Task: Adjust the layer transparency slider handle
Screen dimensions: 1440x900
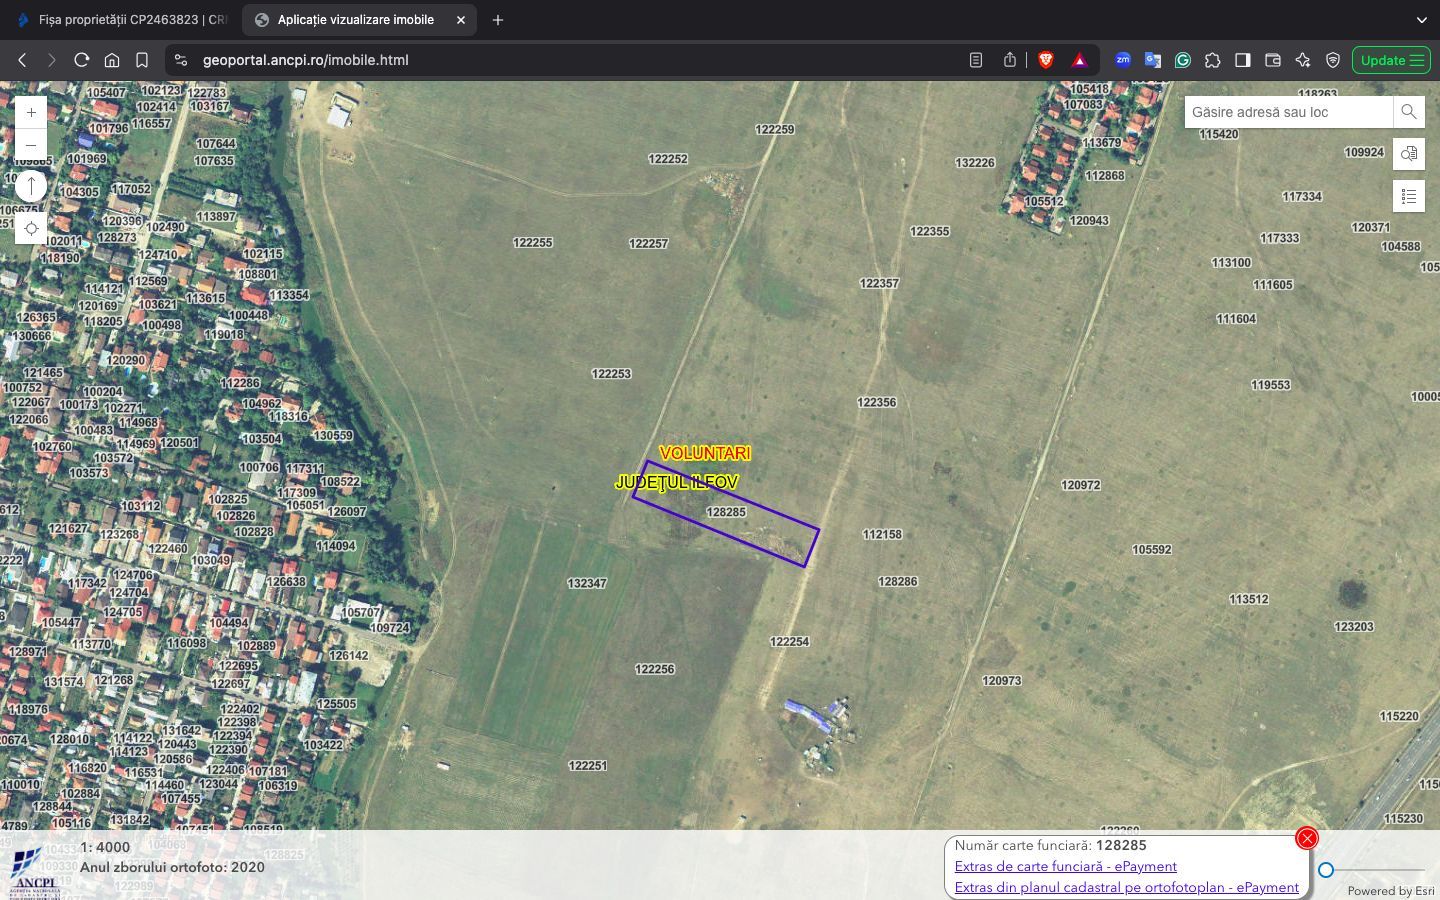Action: tap(1326, 870)
